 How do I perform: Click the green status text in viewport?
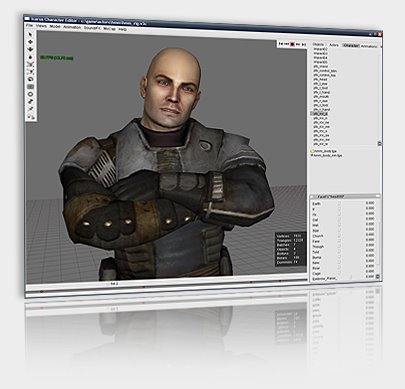click(x=57, y=58)
